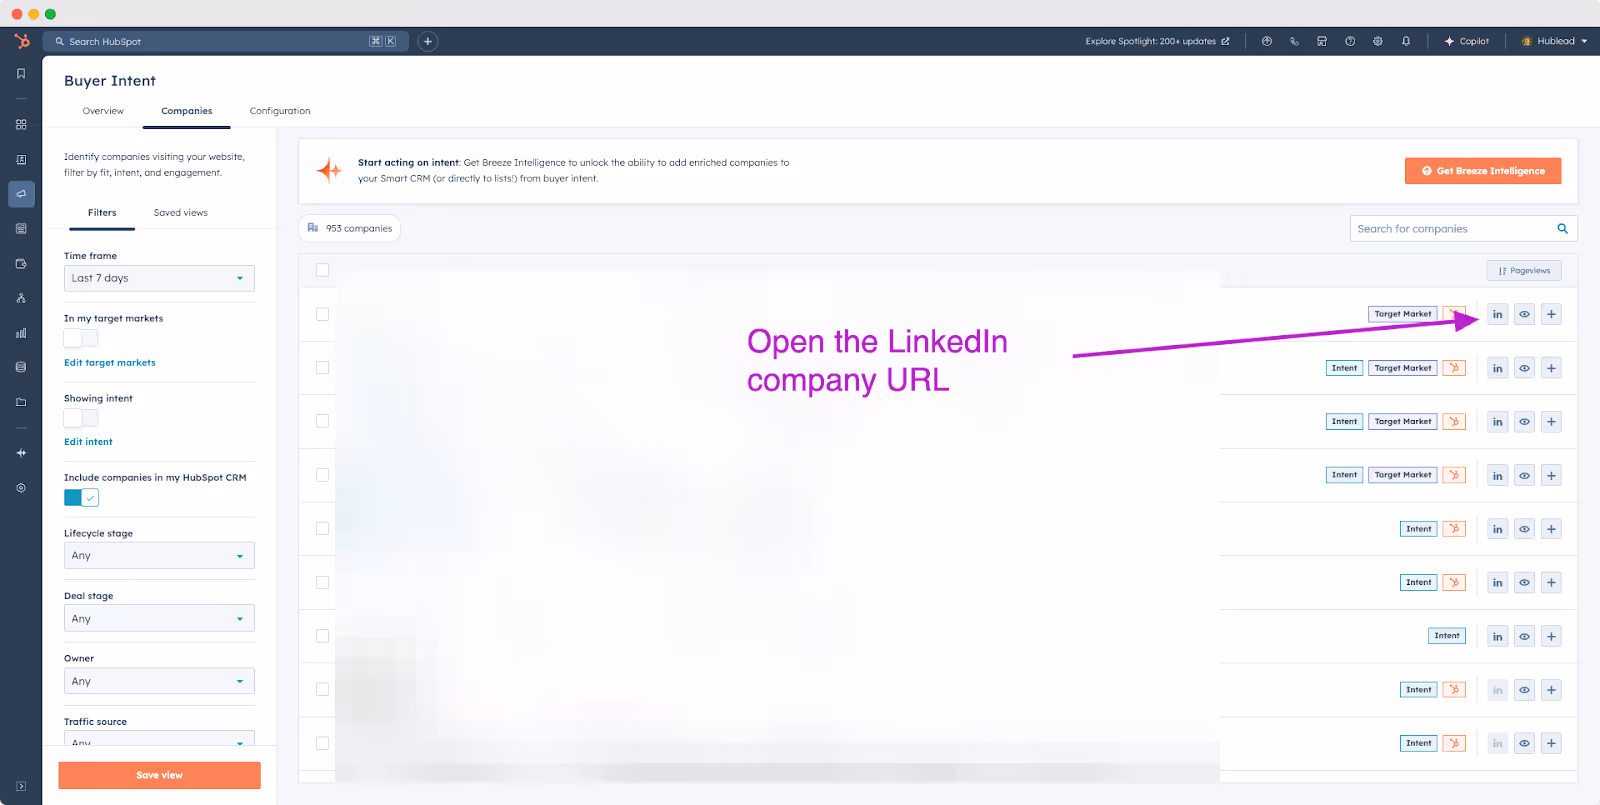Click Get Breeze Intelligence button
Screen dimensions: 1600x805
1483,171
